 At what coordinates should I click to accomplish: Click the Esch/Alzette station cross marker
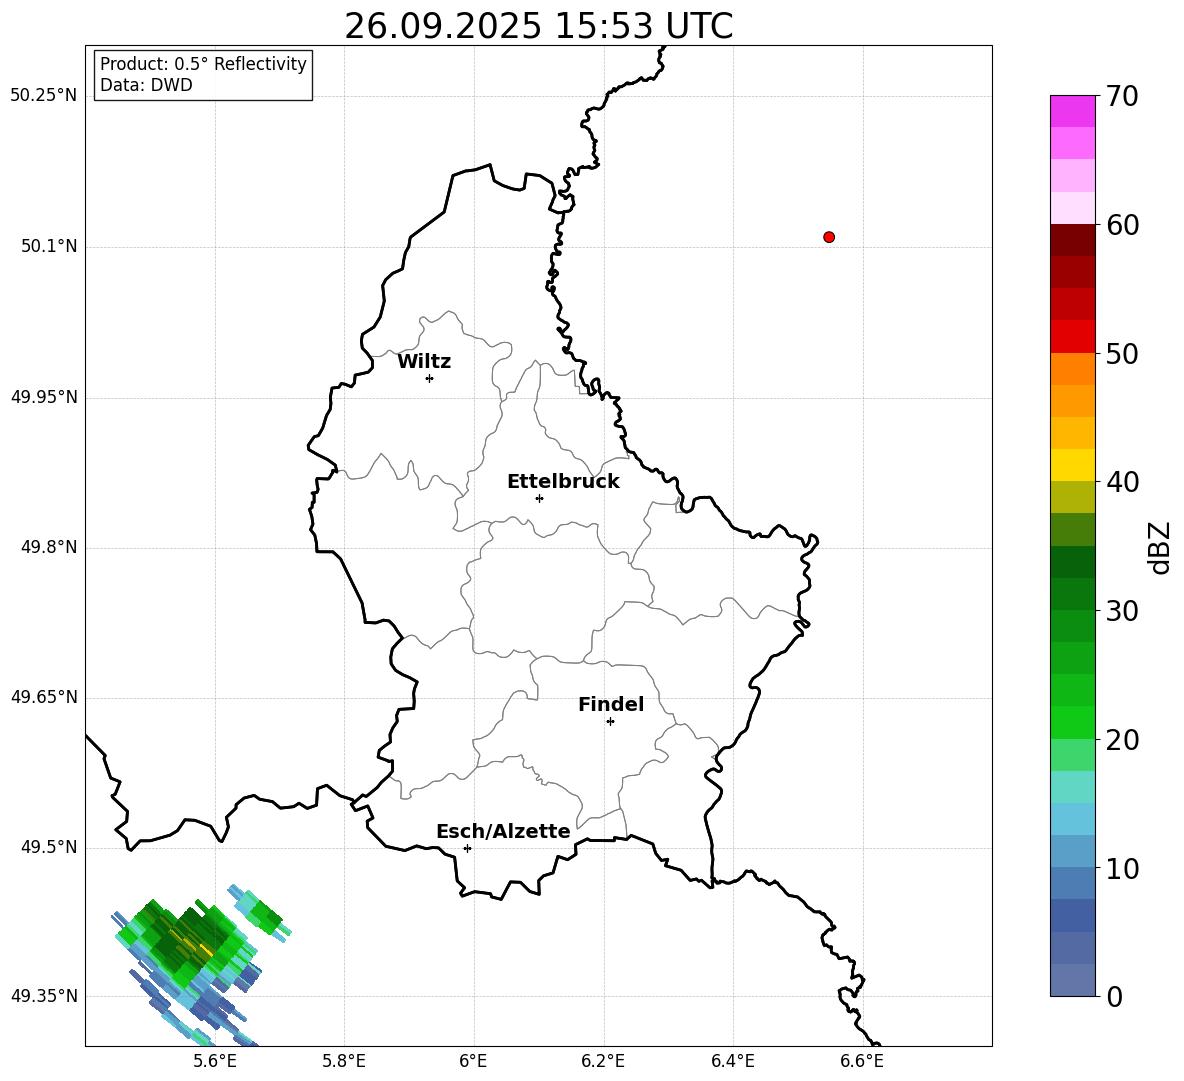[x=467, y=848]
